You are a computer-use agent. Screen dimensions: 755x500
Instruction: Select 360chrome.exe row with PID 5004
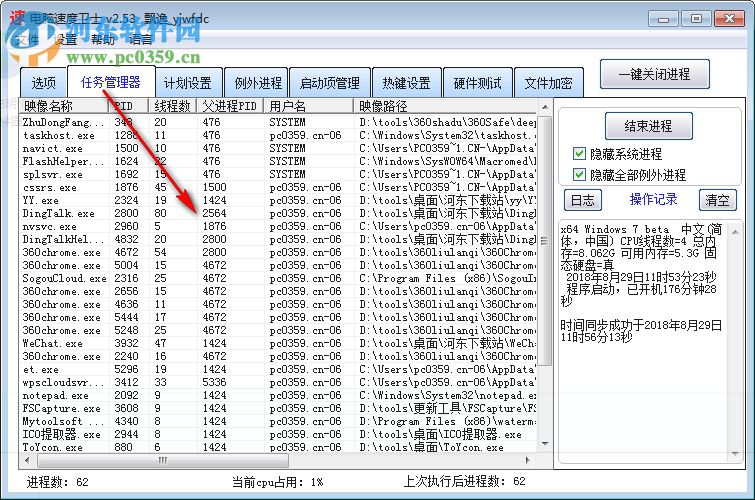(278, 265)
